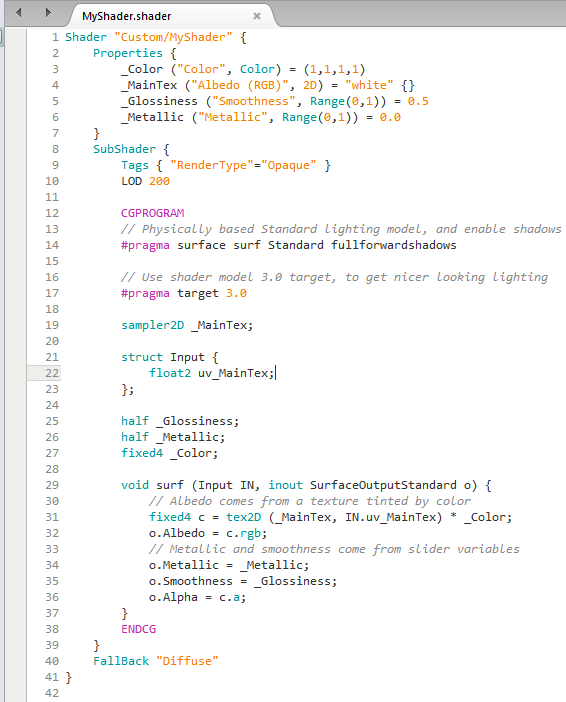Click on the Properties keyword
566x702 pixels.
point(128,53)
